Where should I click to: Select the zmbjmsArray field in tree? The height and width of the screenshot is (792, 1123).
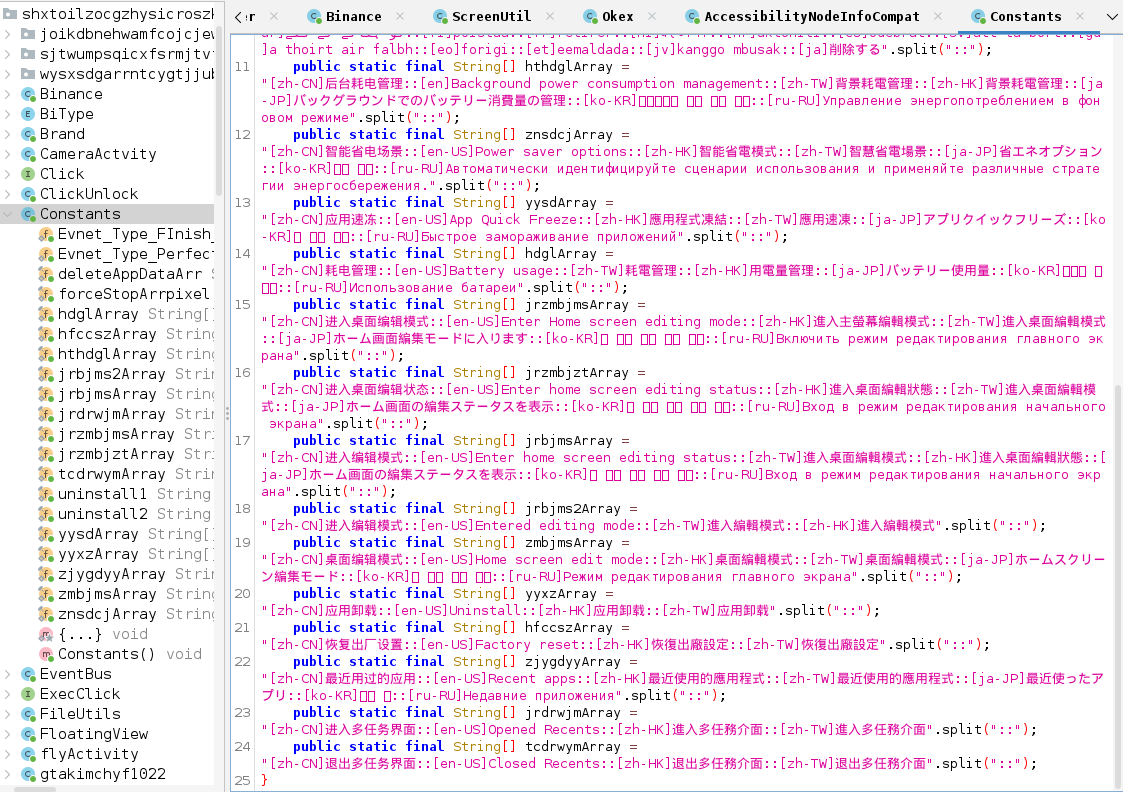107,594
